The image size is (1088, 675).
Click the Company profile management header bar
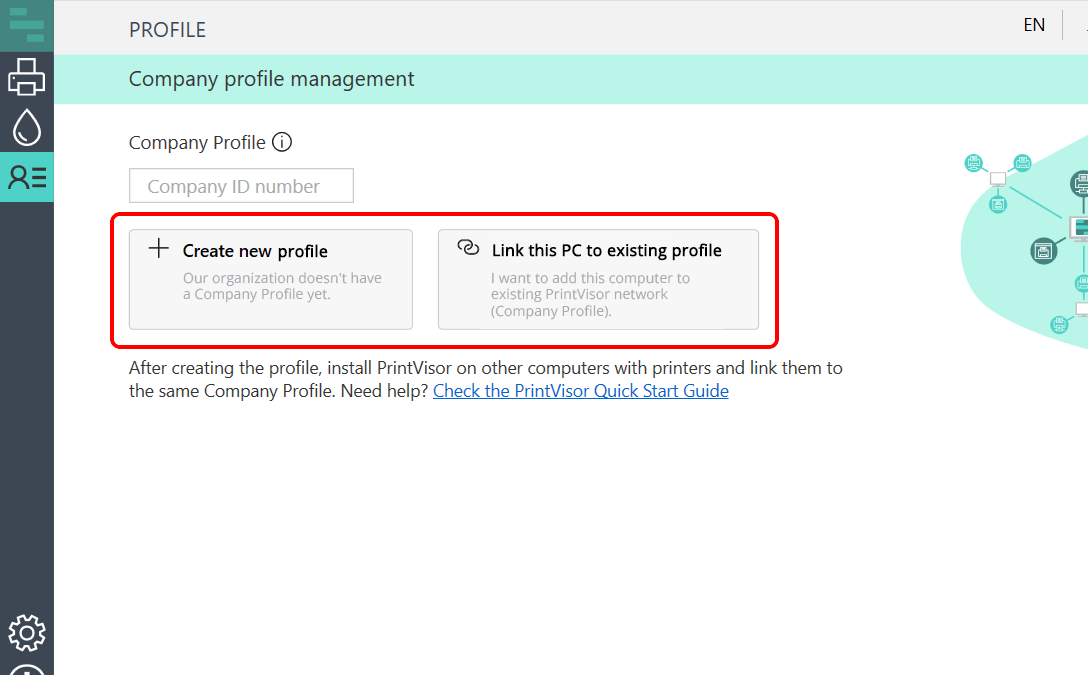coord(570,79)
